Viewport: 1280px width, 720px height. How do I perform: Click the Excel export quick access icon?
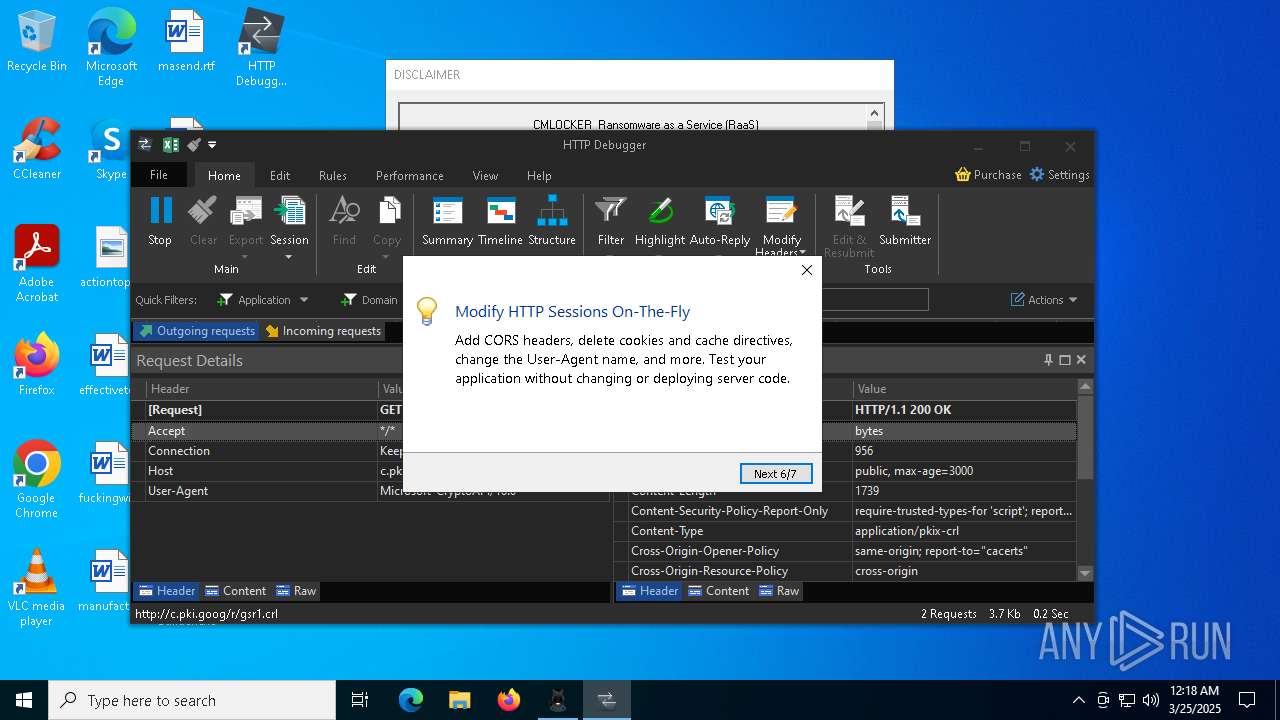[171, 145]
